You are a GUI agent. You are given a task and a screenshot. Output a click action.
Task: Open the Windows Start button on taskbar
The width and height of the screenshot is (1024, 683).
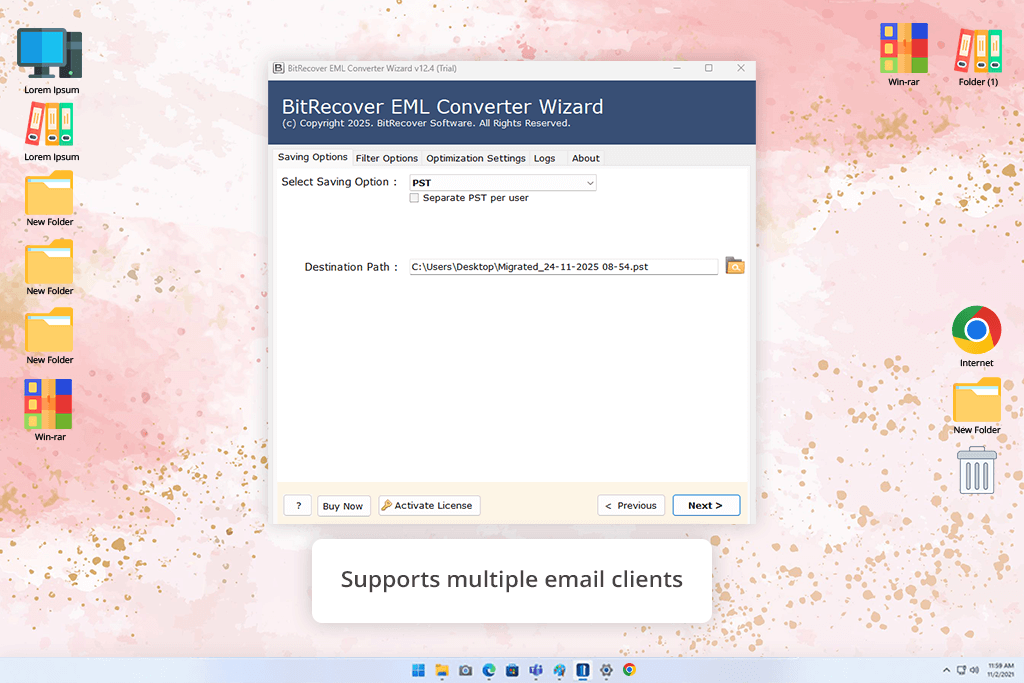(x=418, y=670)
